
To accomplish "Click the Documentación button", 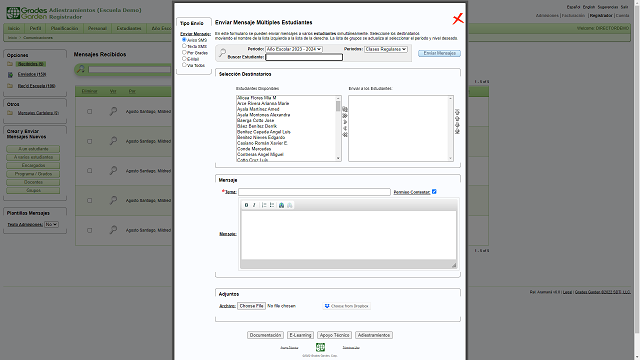I will (265, 335).
